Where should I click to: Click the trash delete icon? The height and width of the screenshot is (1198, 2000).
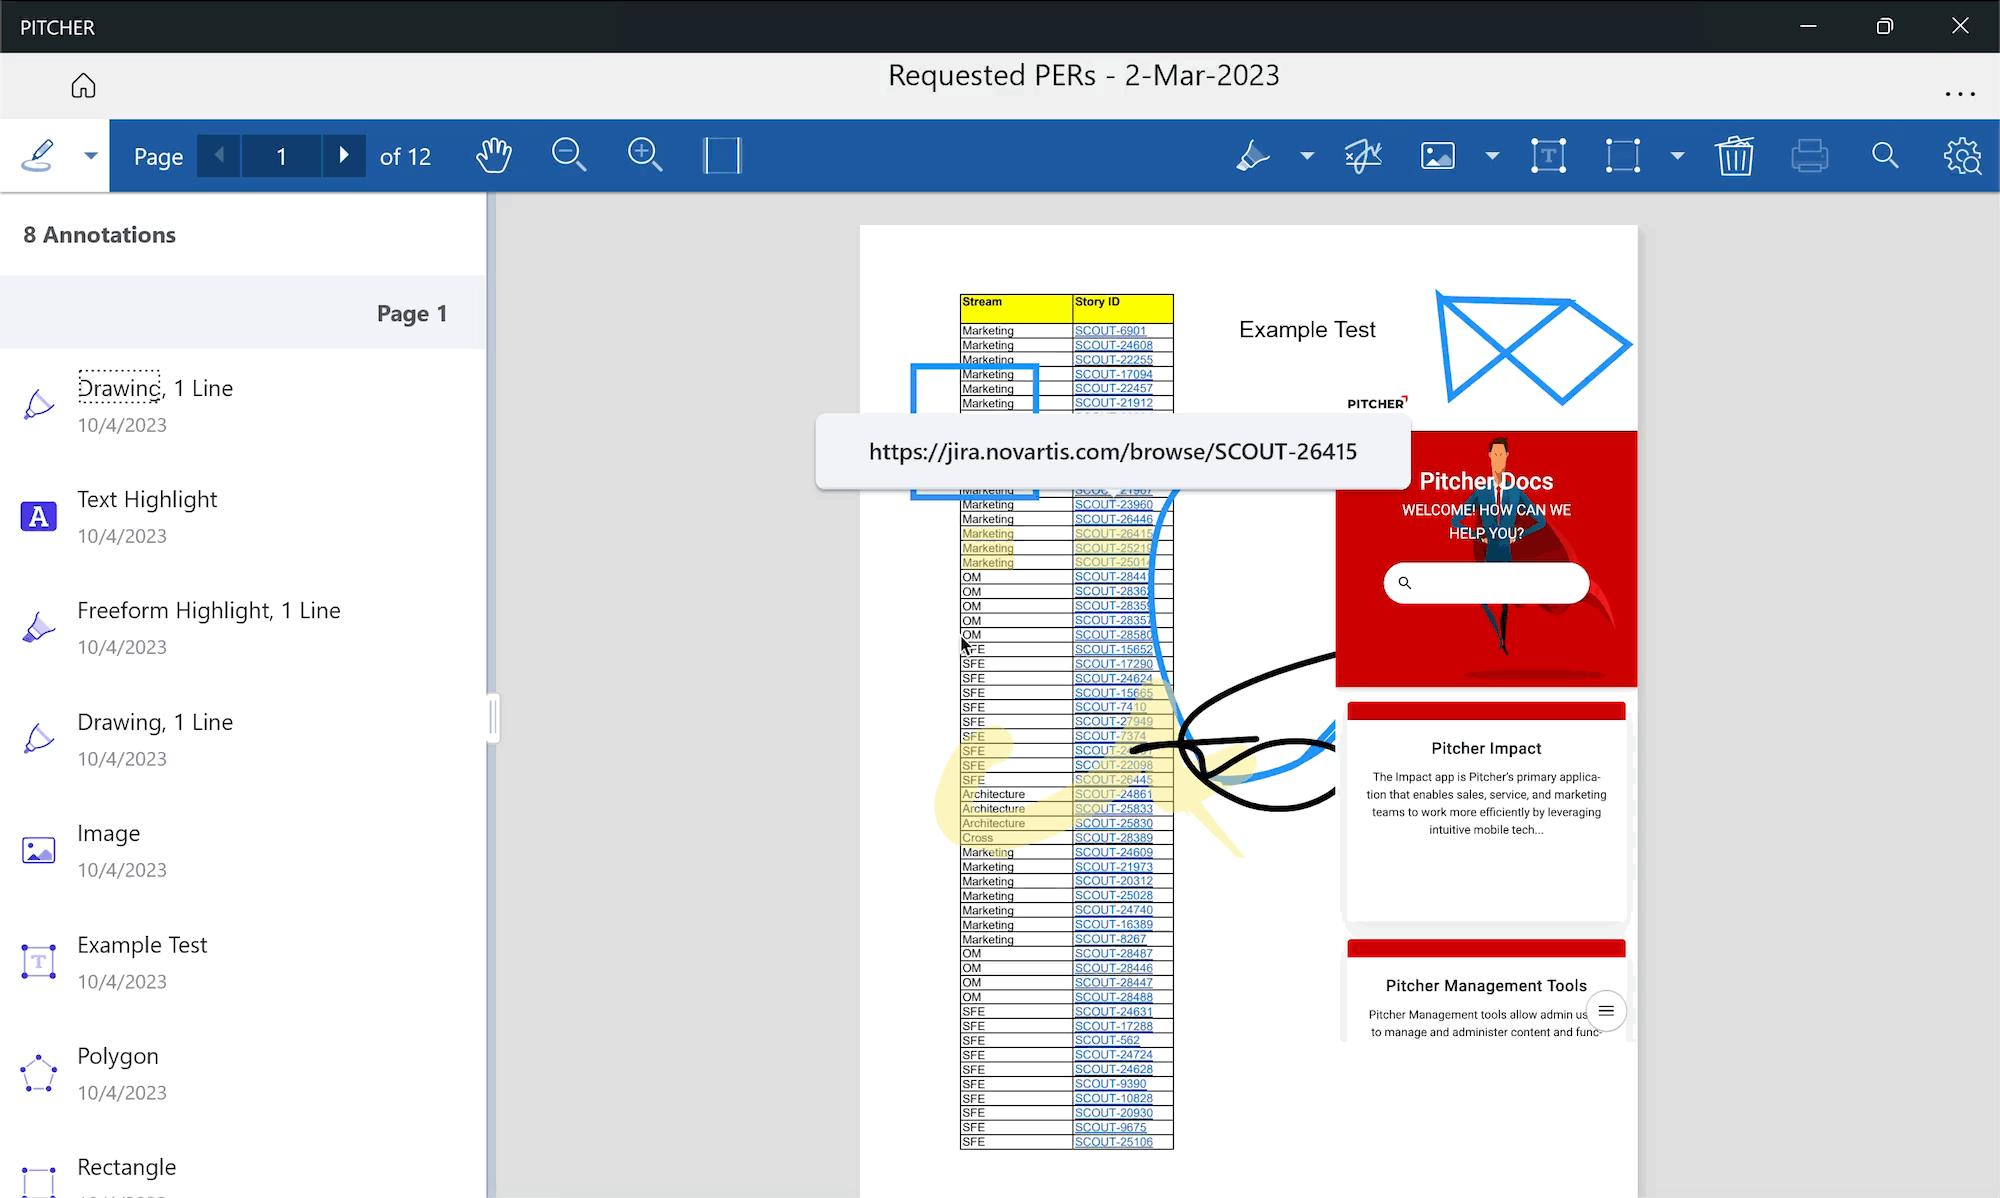(1735, 156)
